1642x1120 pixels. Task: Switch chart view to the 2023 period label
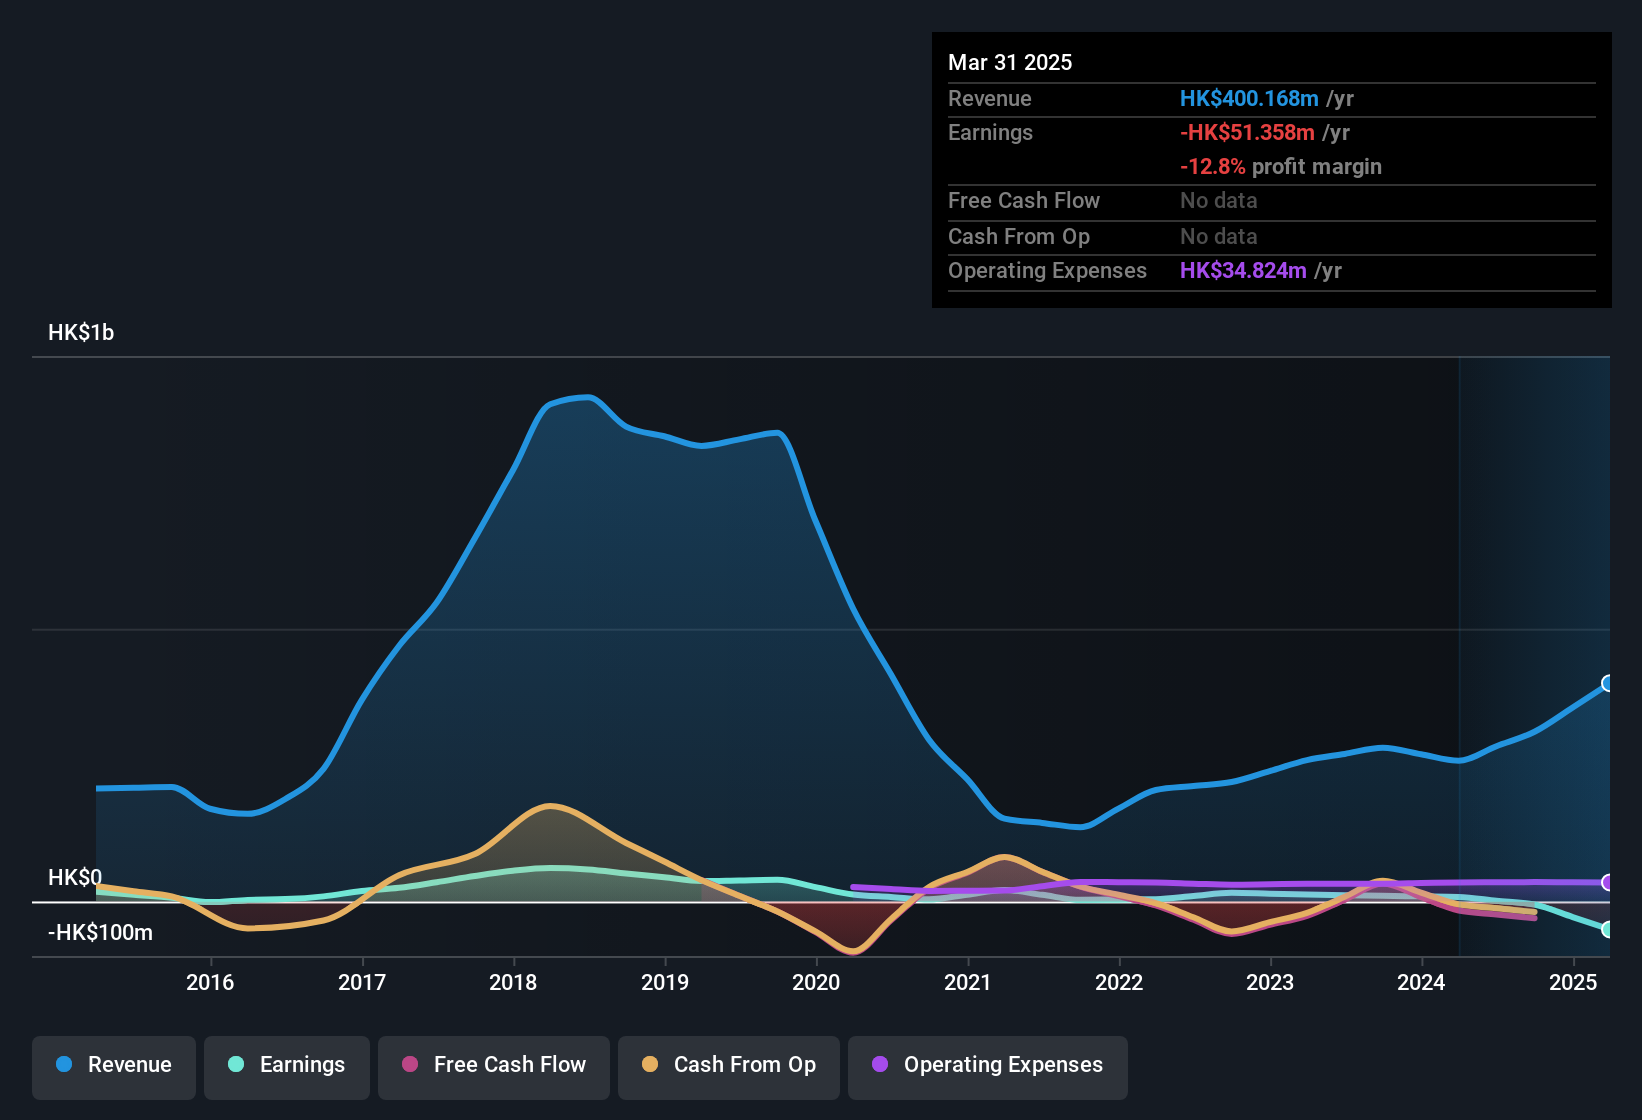coord(1270,983)
